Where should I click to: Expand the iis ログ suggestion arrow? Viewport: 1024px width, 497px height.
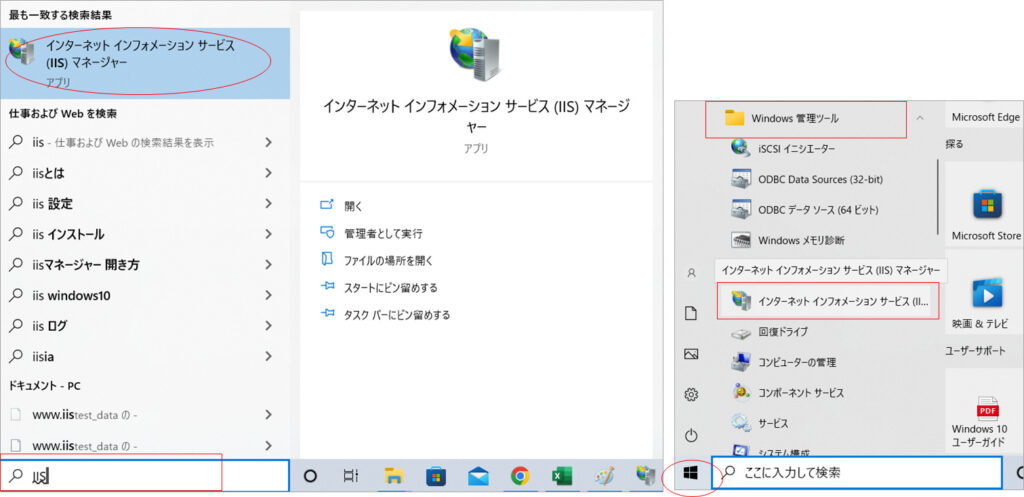pyautogui.click(x=268, y=325)
